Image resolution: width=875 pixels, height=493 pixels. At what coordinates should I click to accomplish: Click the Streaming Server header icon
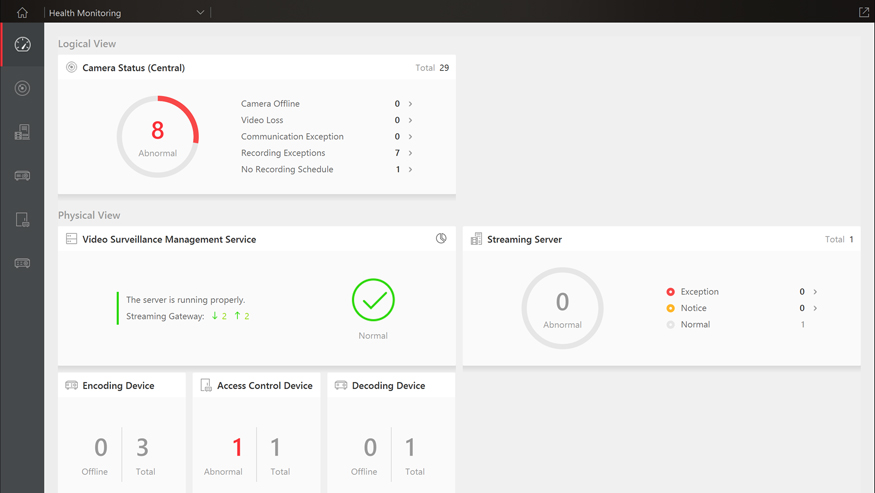click(476, 239)
